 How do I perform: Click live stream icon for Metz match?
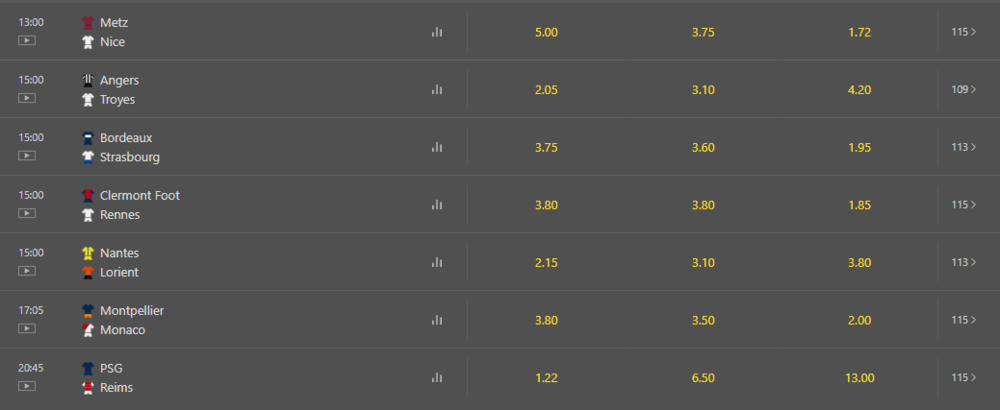point(27,40)
